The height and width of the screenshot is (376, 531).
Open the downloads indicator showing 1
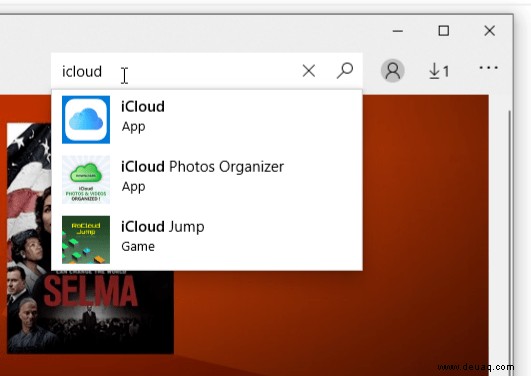[439, 71]
